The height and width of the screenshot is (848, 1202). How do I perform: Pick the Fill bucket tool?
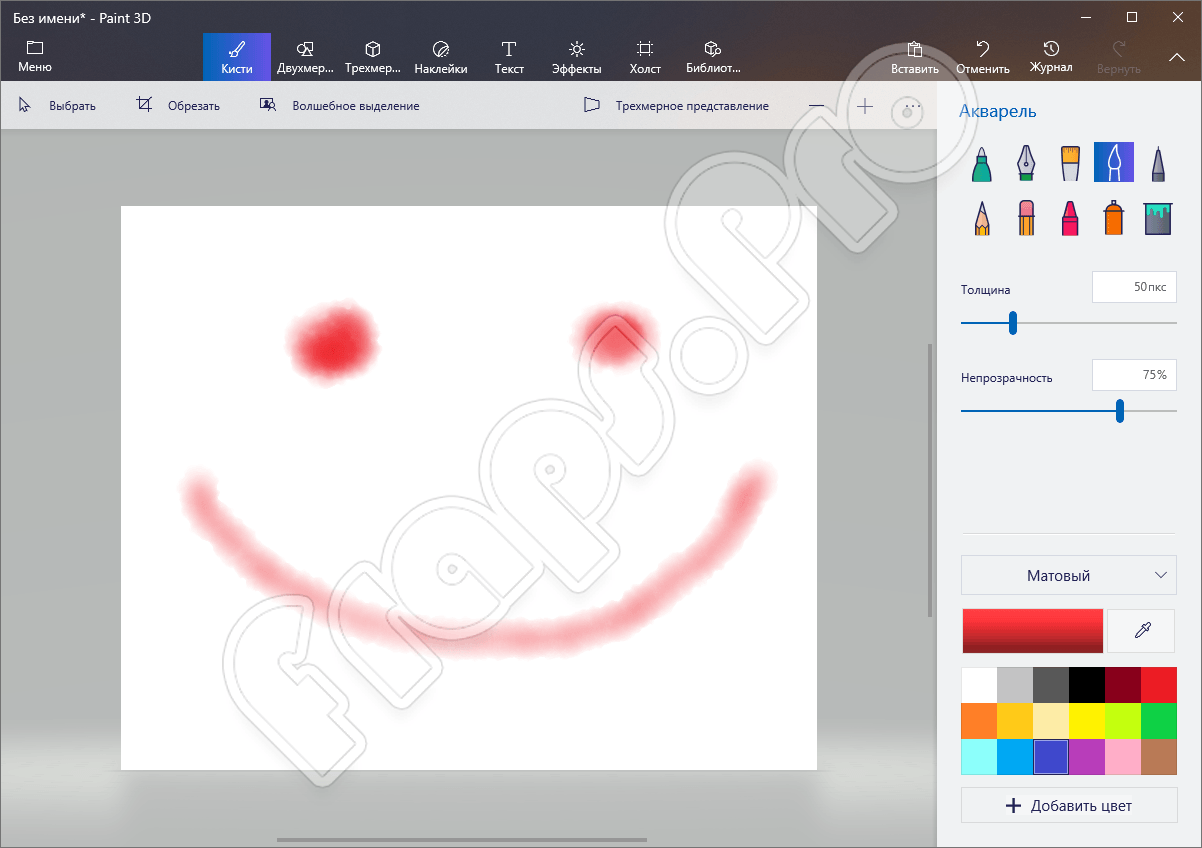(1157, 217)
